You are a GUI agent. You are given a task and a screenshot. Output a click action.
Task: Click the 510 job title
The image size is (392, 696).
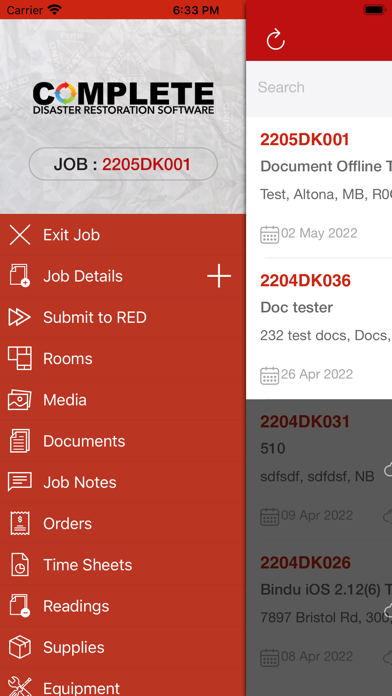pyautogui.click(x=273, y=448)
